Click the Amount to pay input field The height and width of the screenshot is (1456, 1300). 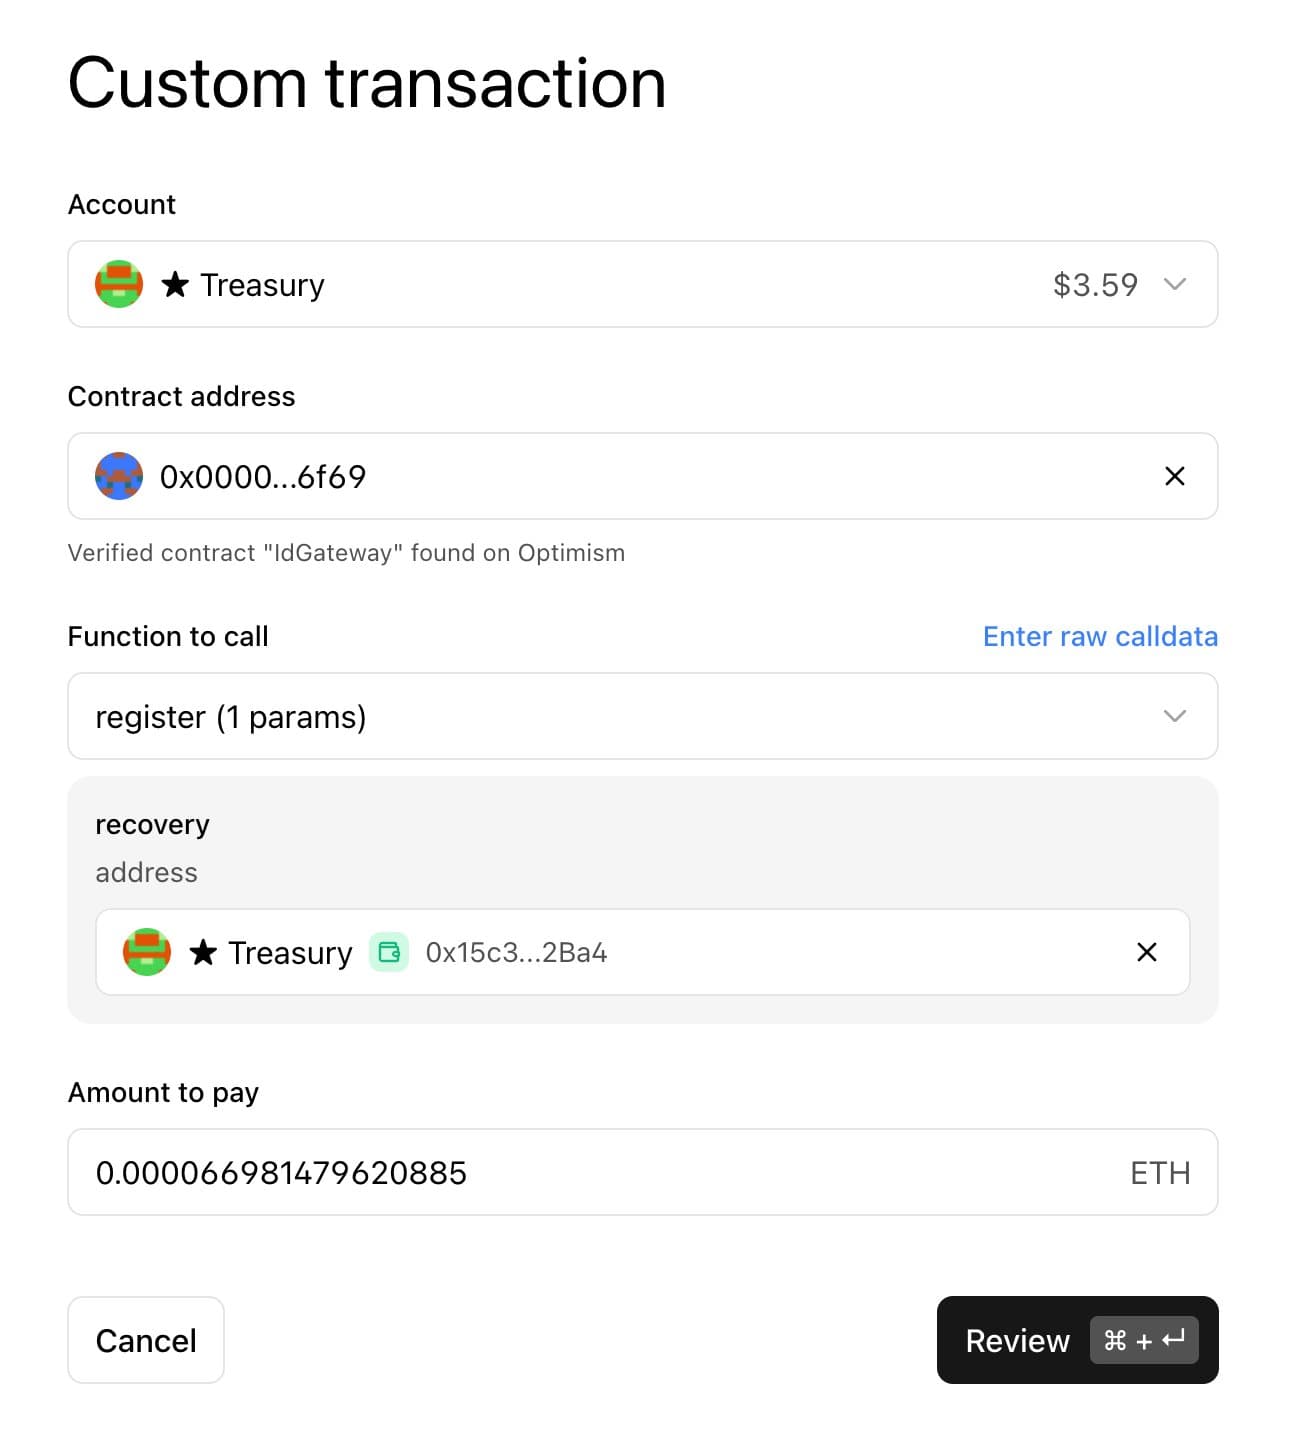pyautogui.click(x=600, y=1172)
